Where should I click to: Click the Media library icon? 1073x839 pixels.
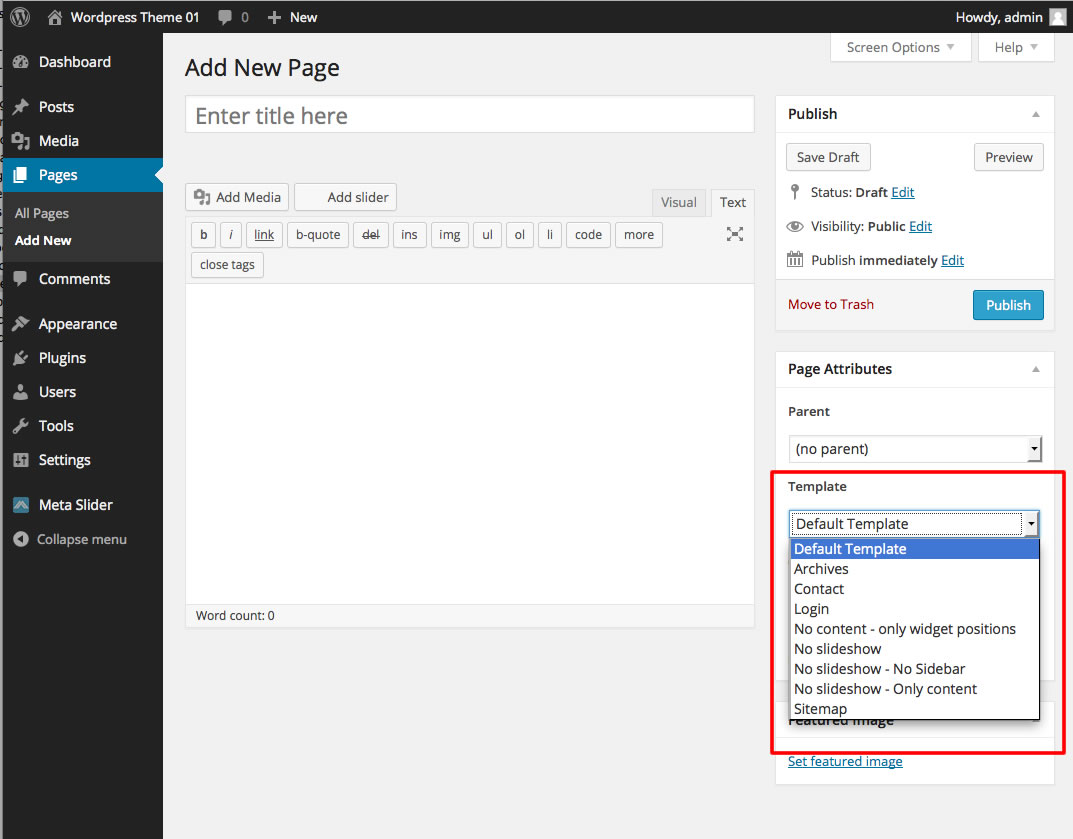coord(21,141)
